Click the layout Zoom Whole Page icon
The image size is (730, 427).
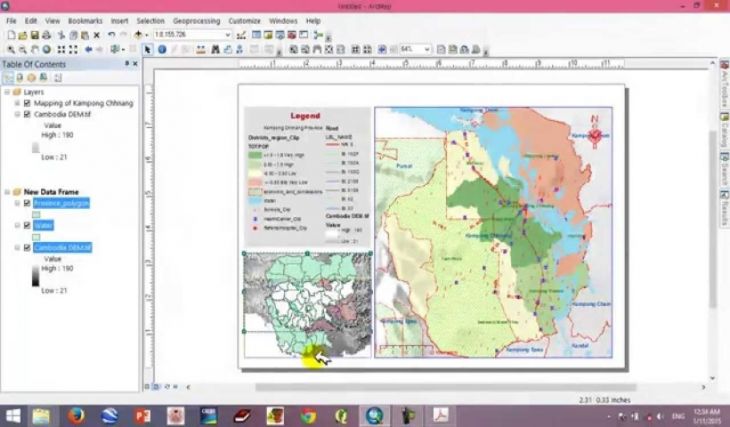pos(329,49)
